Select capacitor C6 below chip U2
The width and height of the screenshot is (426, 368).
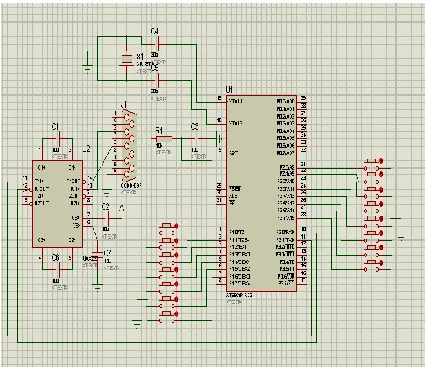[x=57, y=269]
